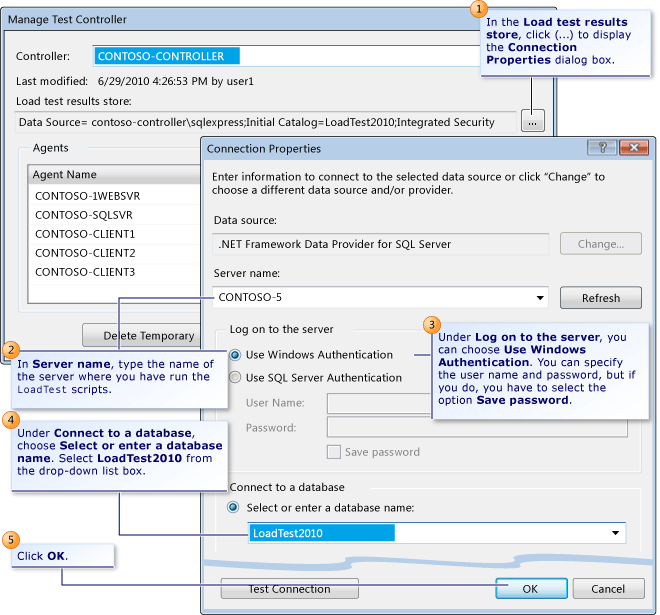Select the 'Select or enter a database name' radio
The image size is (660, 615).
pyautogui.click(x=233, y=507)
